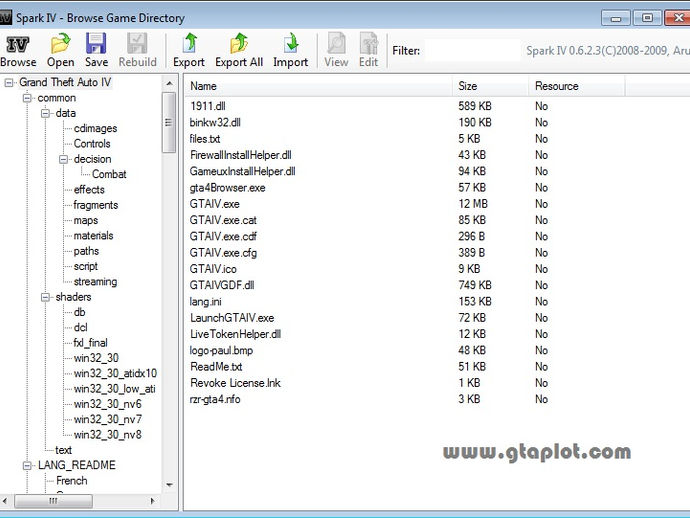Click the Browse IV toolbar icon
The image size is (690, 518).
pos(18,44)
